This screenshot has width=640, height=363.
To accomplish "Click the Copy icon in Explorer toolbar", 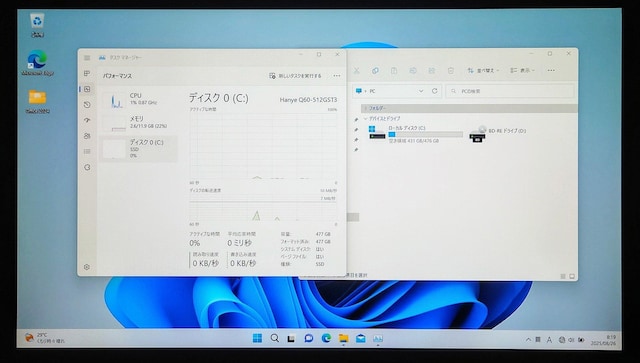I will point(375,71).
